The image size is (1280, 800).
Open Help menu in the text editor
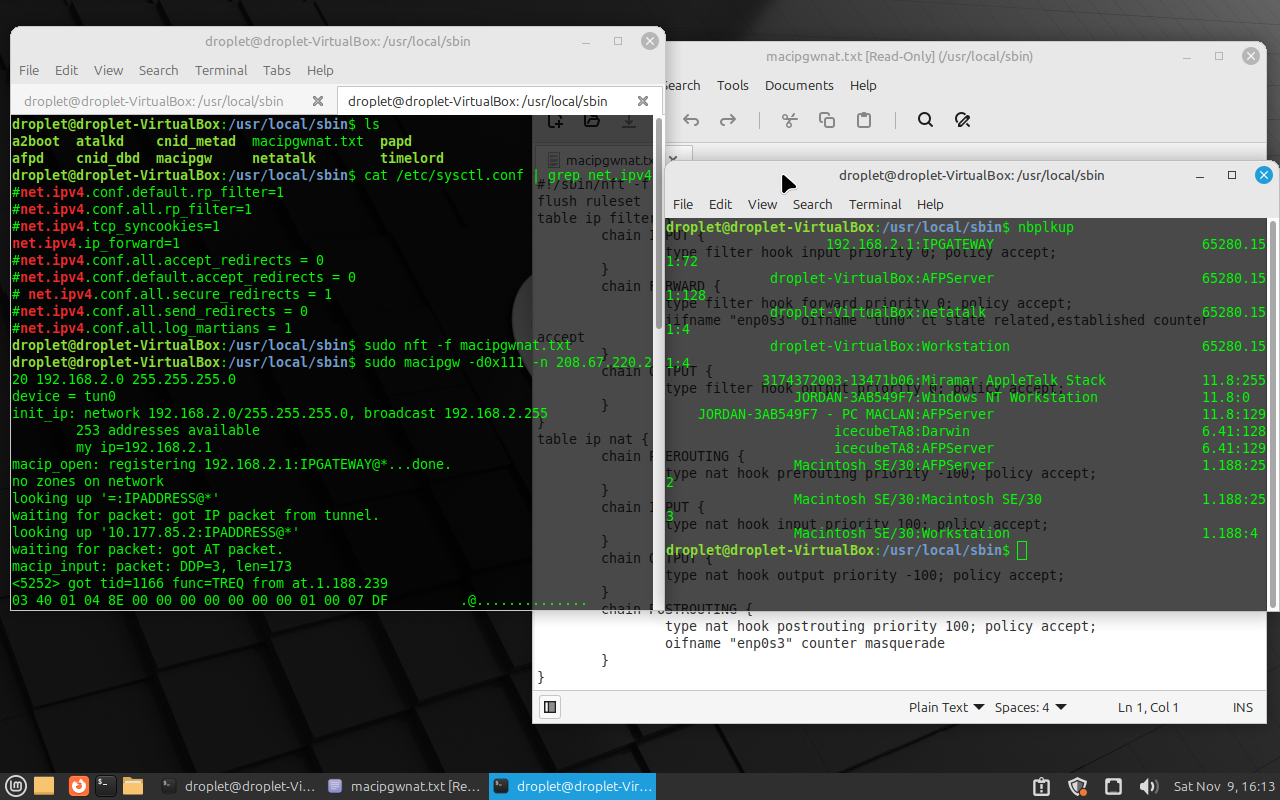[863, 85]
